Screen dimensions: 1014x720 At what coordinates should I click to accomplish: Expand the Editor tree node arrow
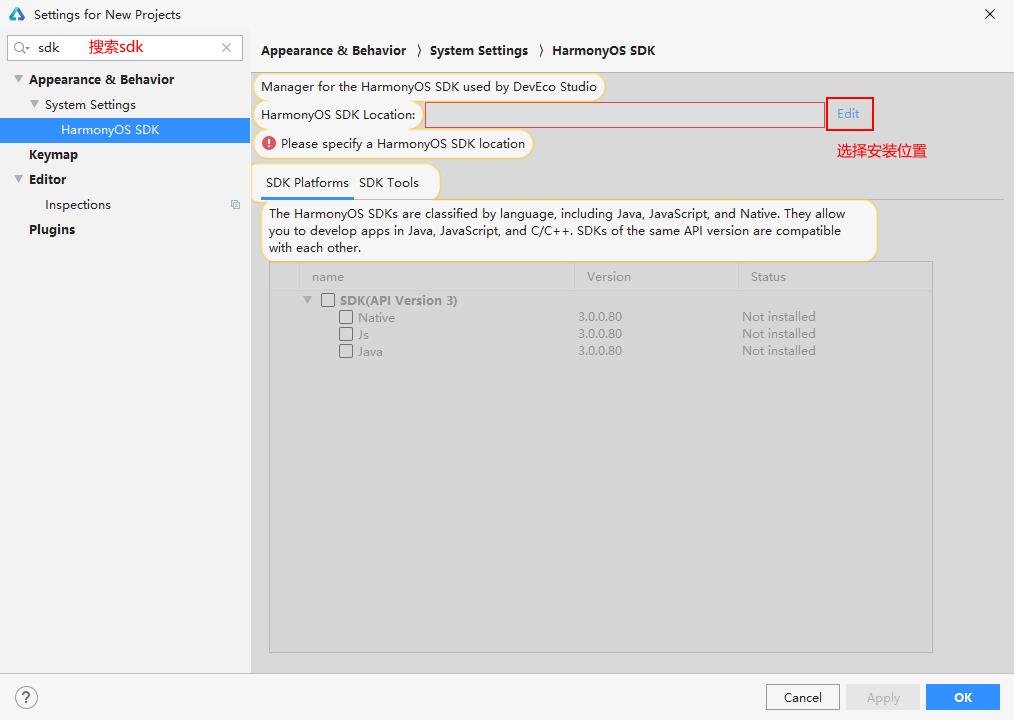[18, 179]
